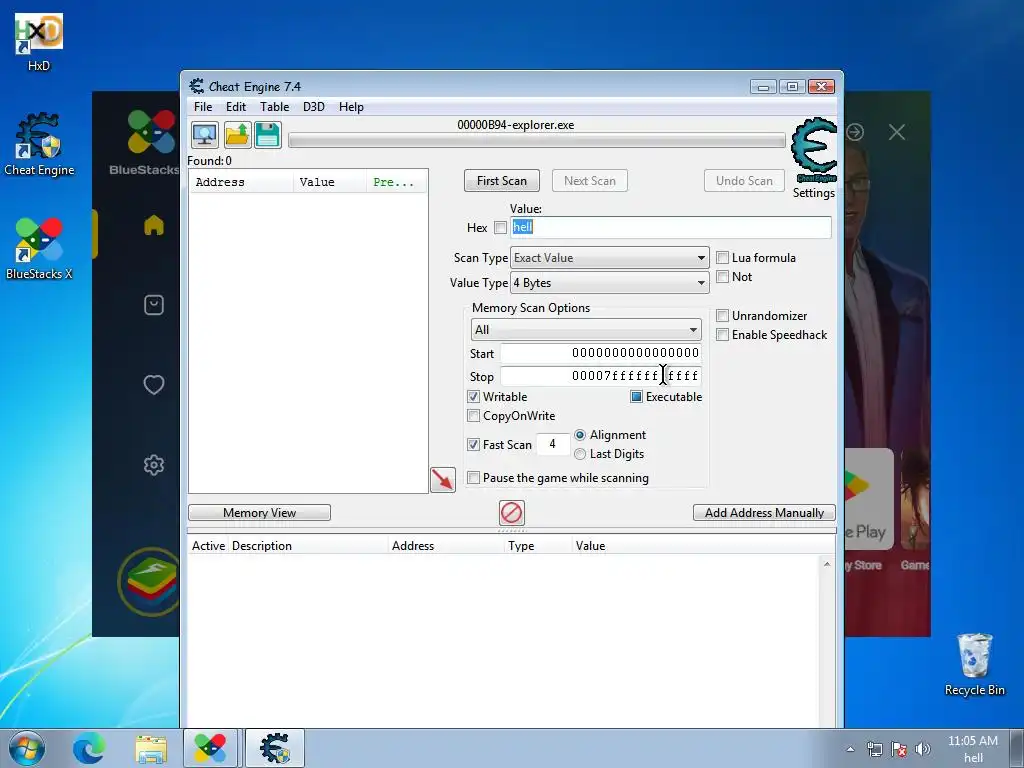Click the open cheat table folder icon
Image resolution: width=1024 pixels, height=768 pixels.
(x=237, y=135)
